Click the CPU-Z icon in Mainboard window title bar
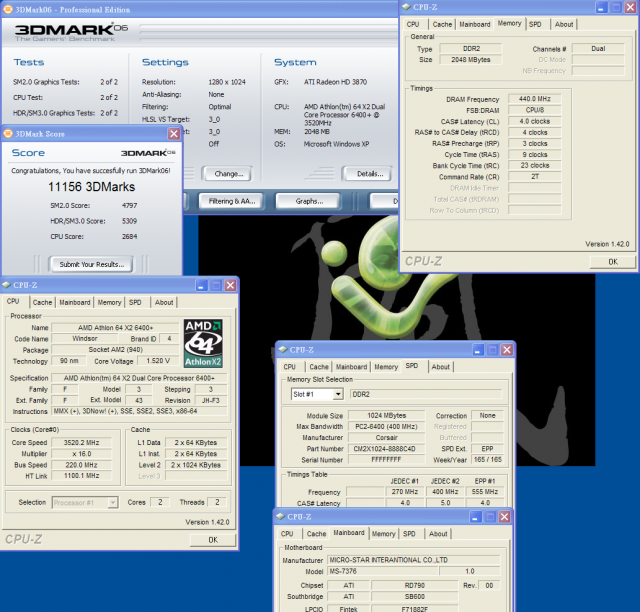Image resolution: width=640 pixels, height=612 pixels. [280, 516]
